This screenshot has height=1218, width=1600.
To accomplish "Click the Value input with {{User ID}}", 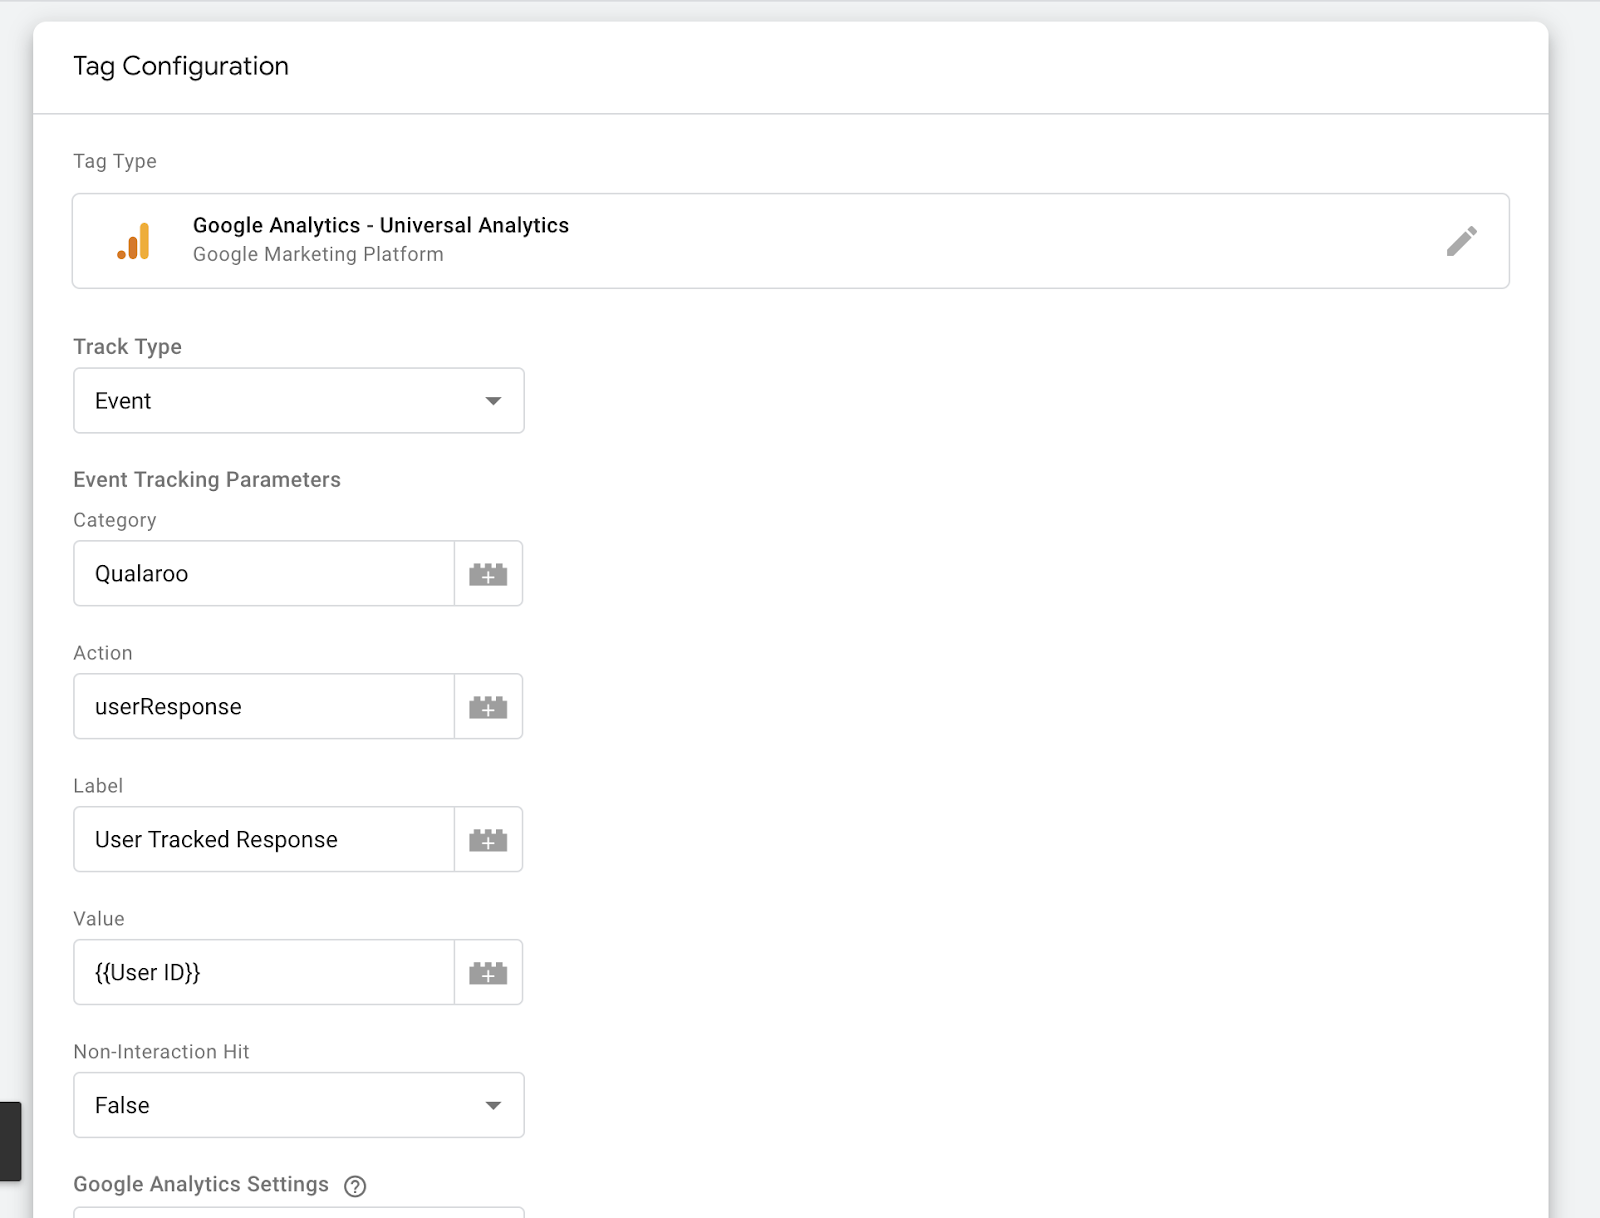I will 264,973.
